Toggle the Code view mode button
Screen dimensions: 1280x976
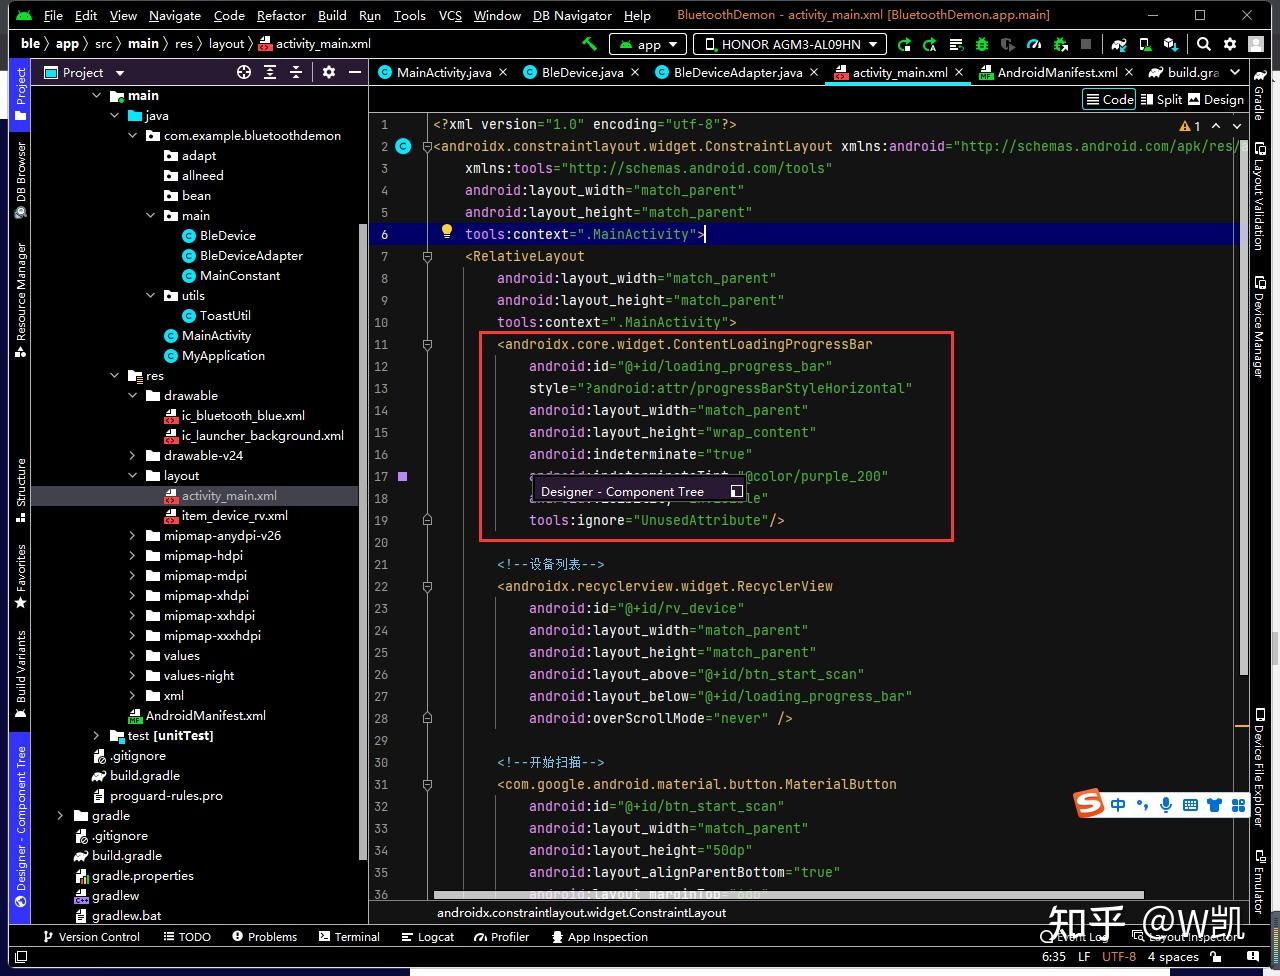(x=1109, y=99)
